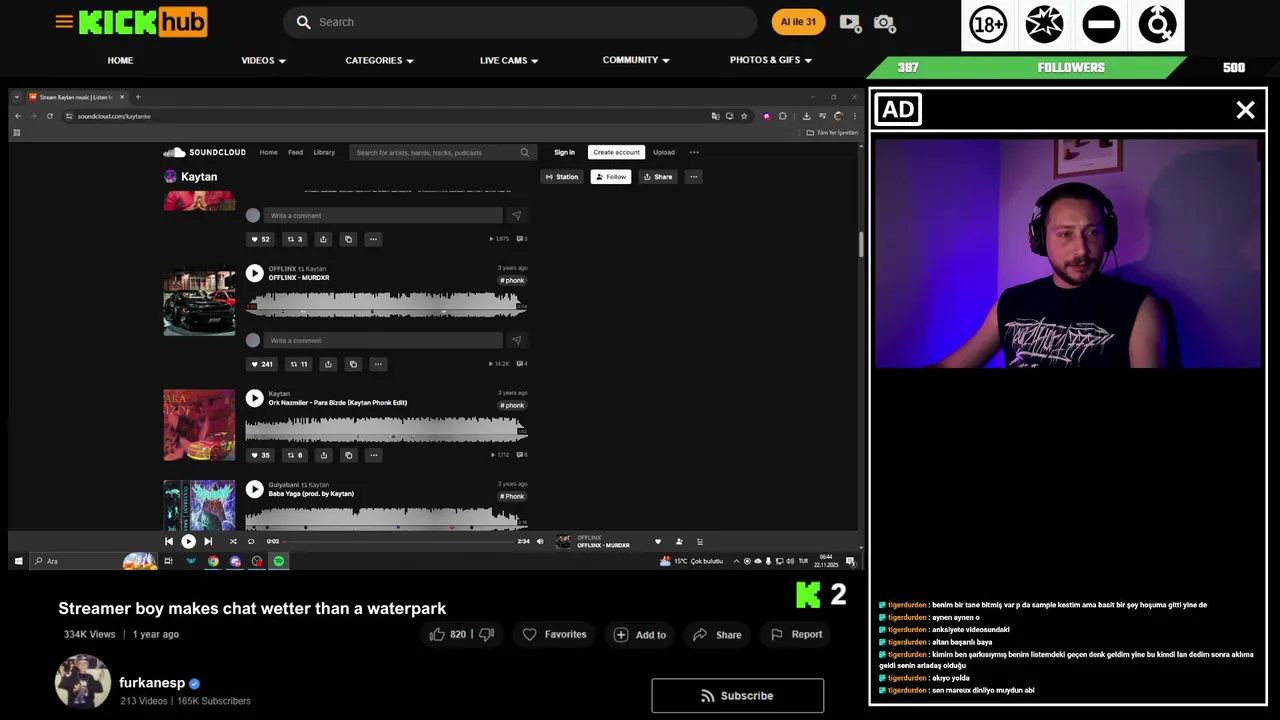Click the KICKhub logo
The image size is (1280, 720).
[x=143, y=21]
